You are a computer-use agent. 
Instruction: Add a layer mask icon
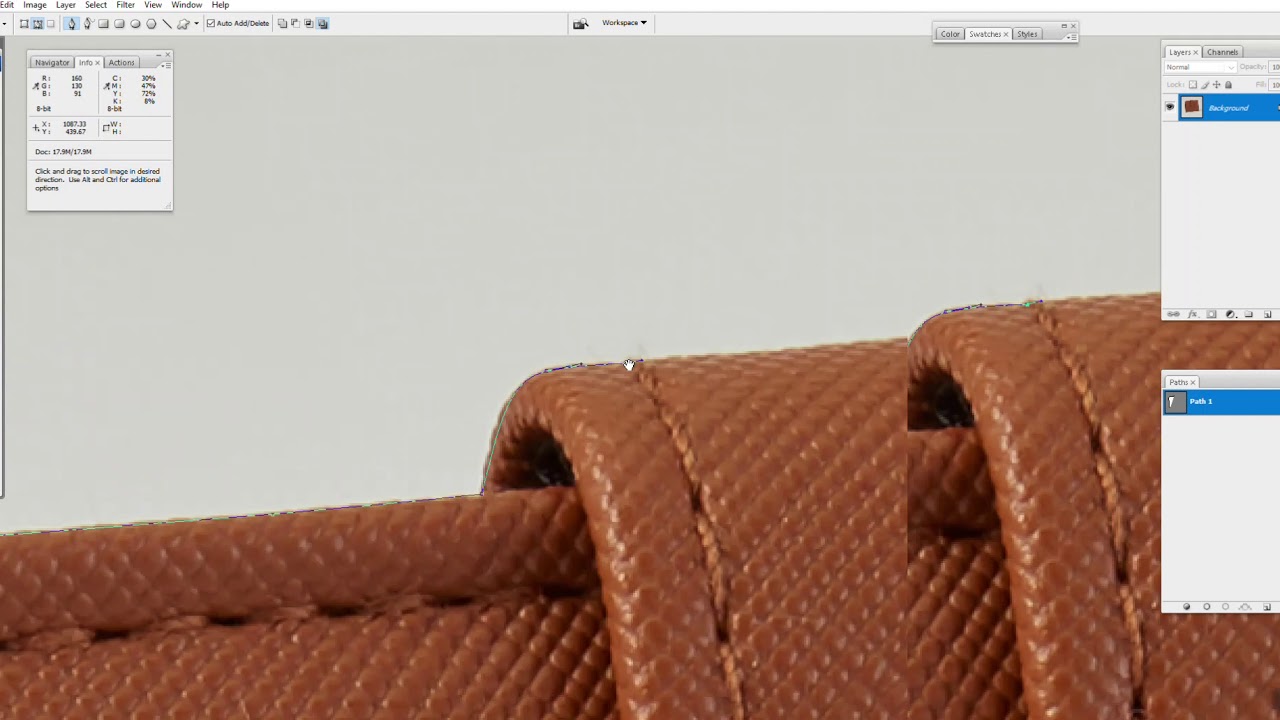(x=1211, y=314)
